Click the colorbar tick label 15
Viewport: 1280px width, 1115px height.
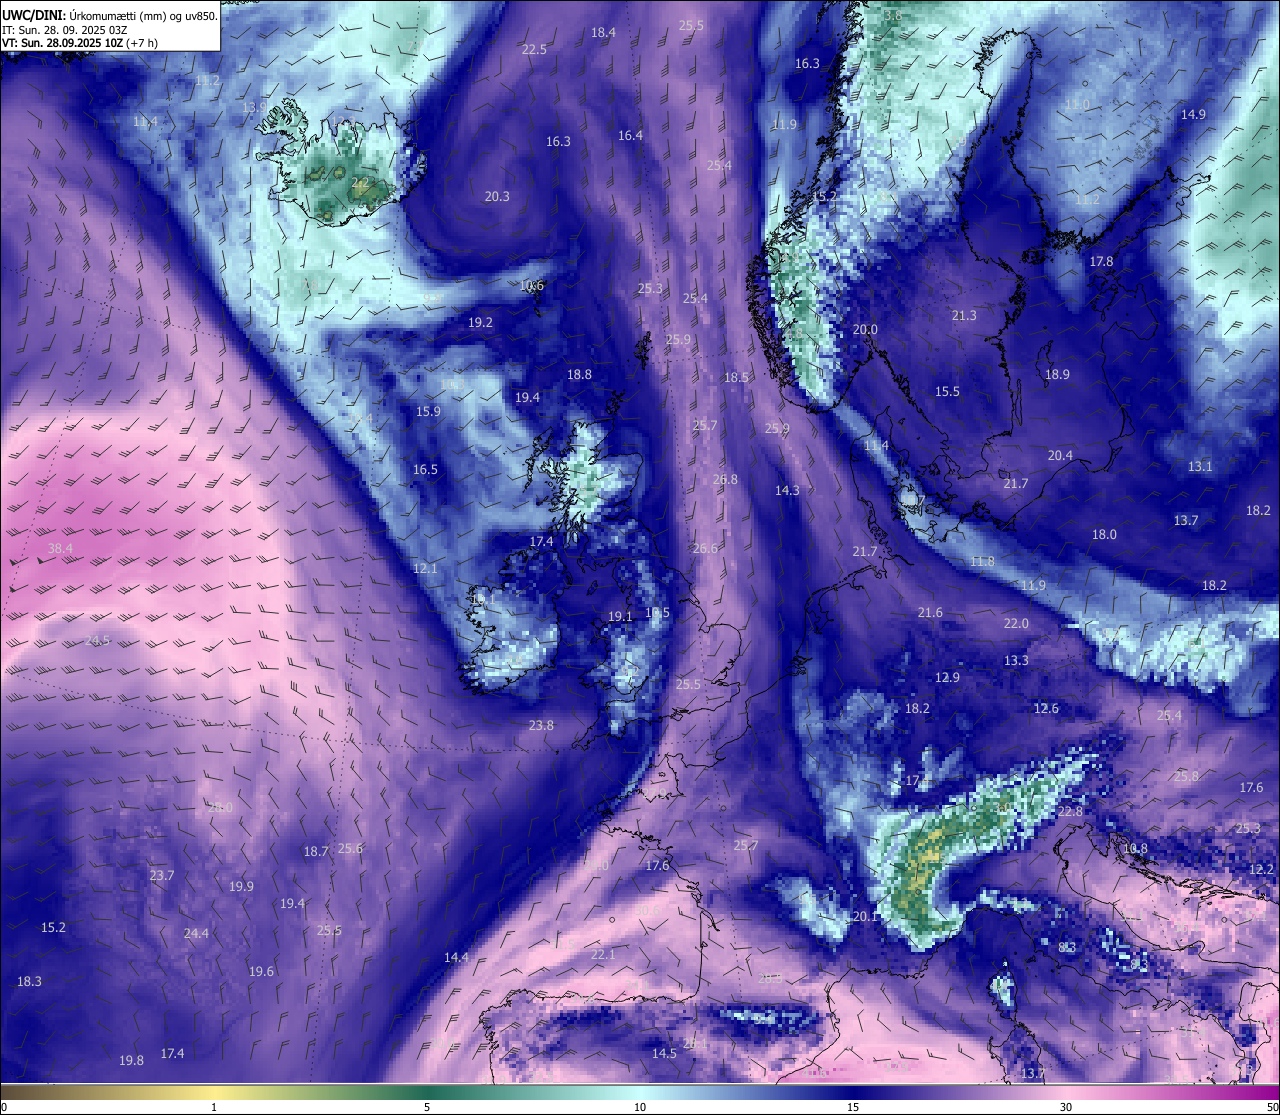click(853, 1107)
